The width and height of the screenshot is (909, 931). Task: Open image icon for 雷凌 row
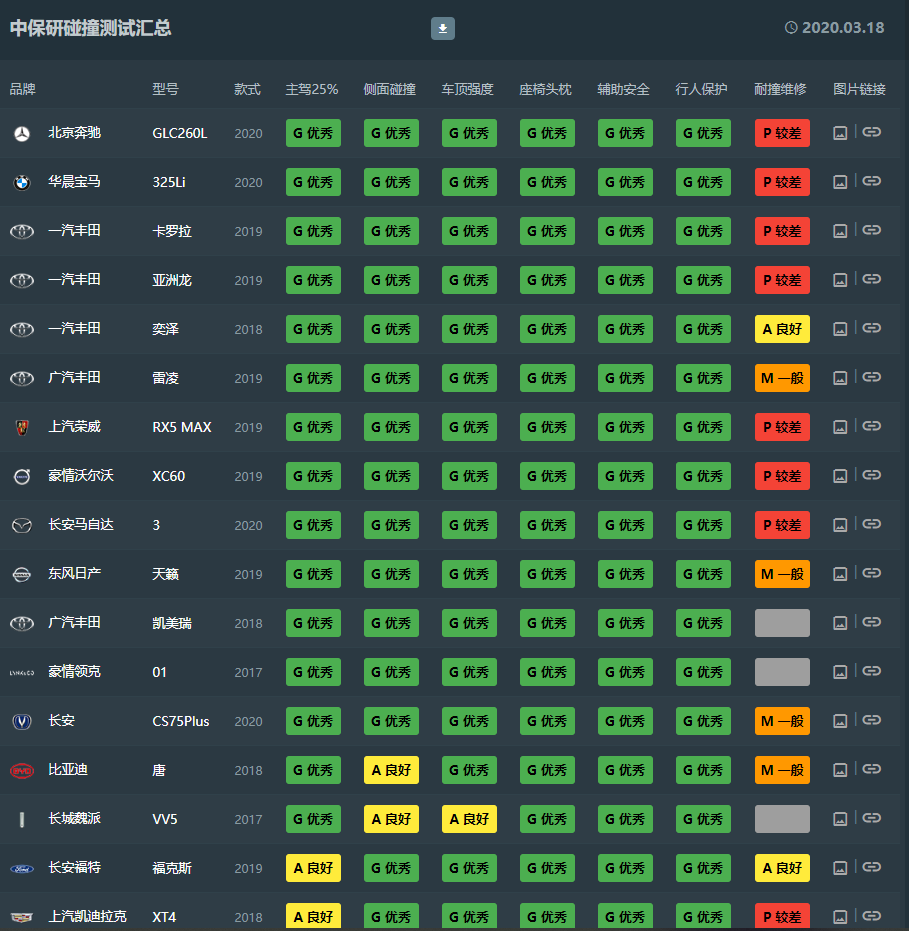tap(840, 378)
